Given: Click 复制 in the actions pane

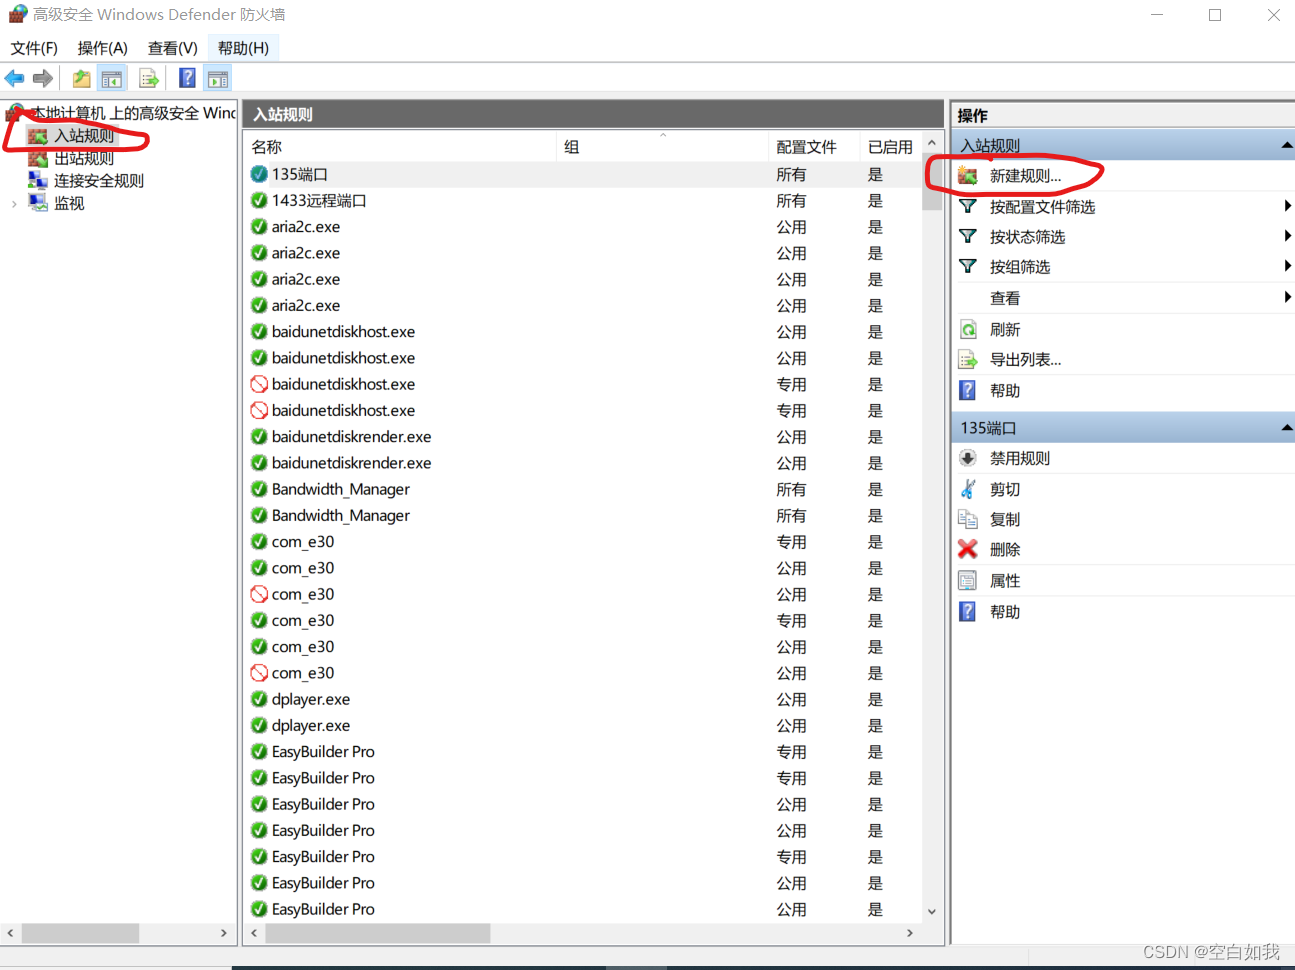Looking at the screenshot, I should coord(1005,520).
